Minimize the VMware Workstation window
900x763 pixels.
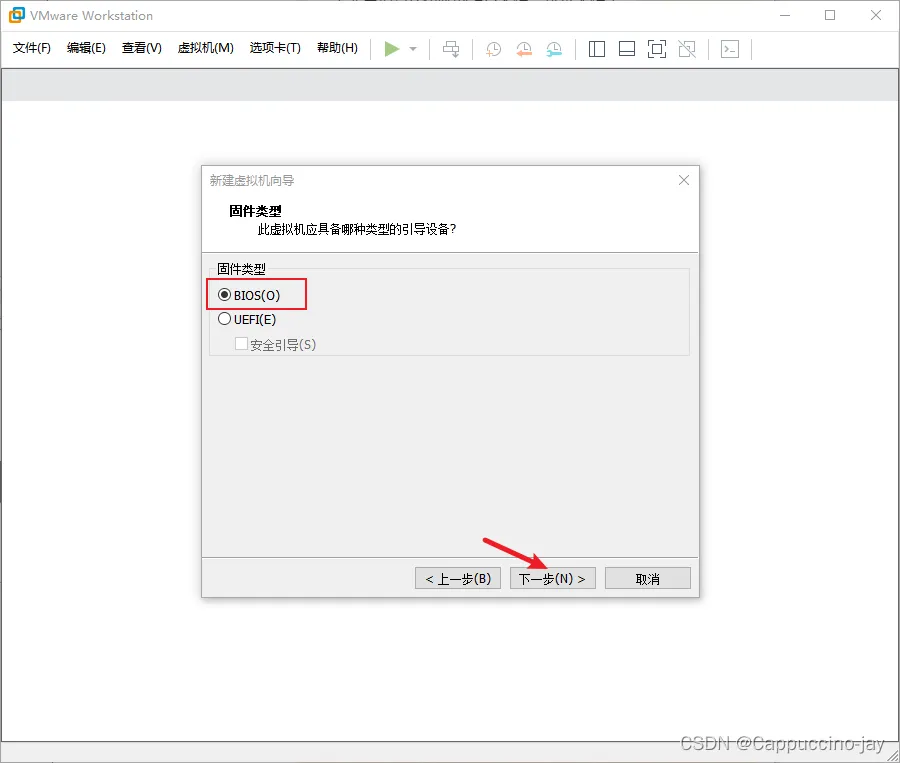tap(785, 16)
